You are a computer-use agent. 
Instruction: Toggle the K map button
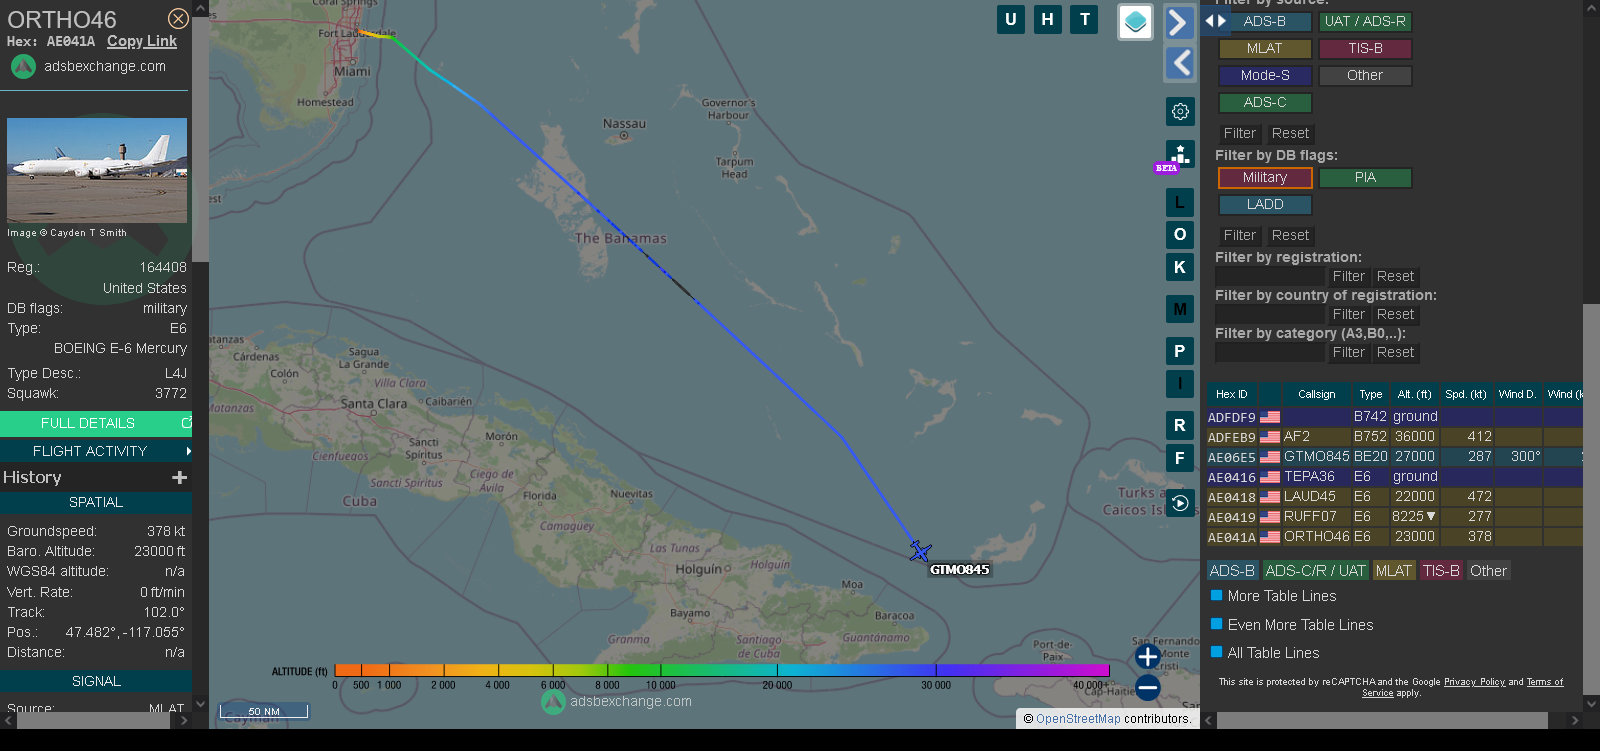(x=1180, y=267)
